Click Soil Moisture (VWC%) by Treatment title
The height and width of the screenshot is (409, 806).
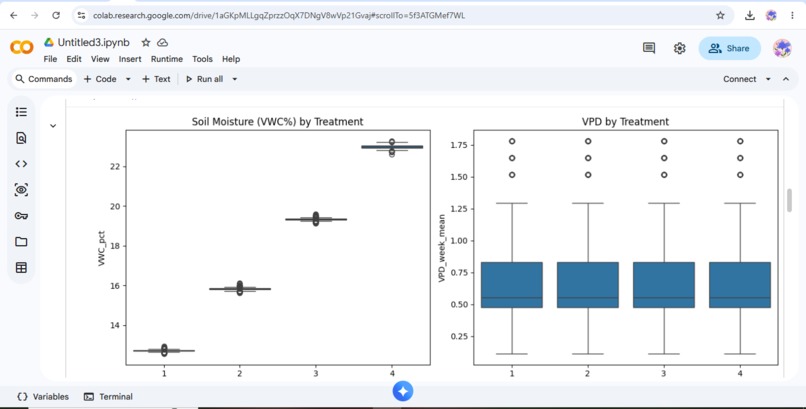tap(278, 122)
